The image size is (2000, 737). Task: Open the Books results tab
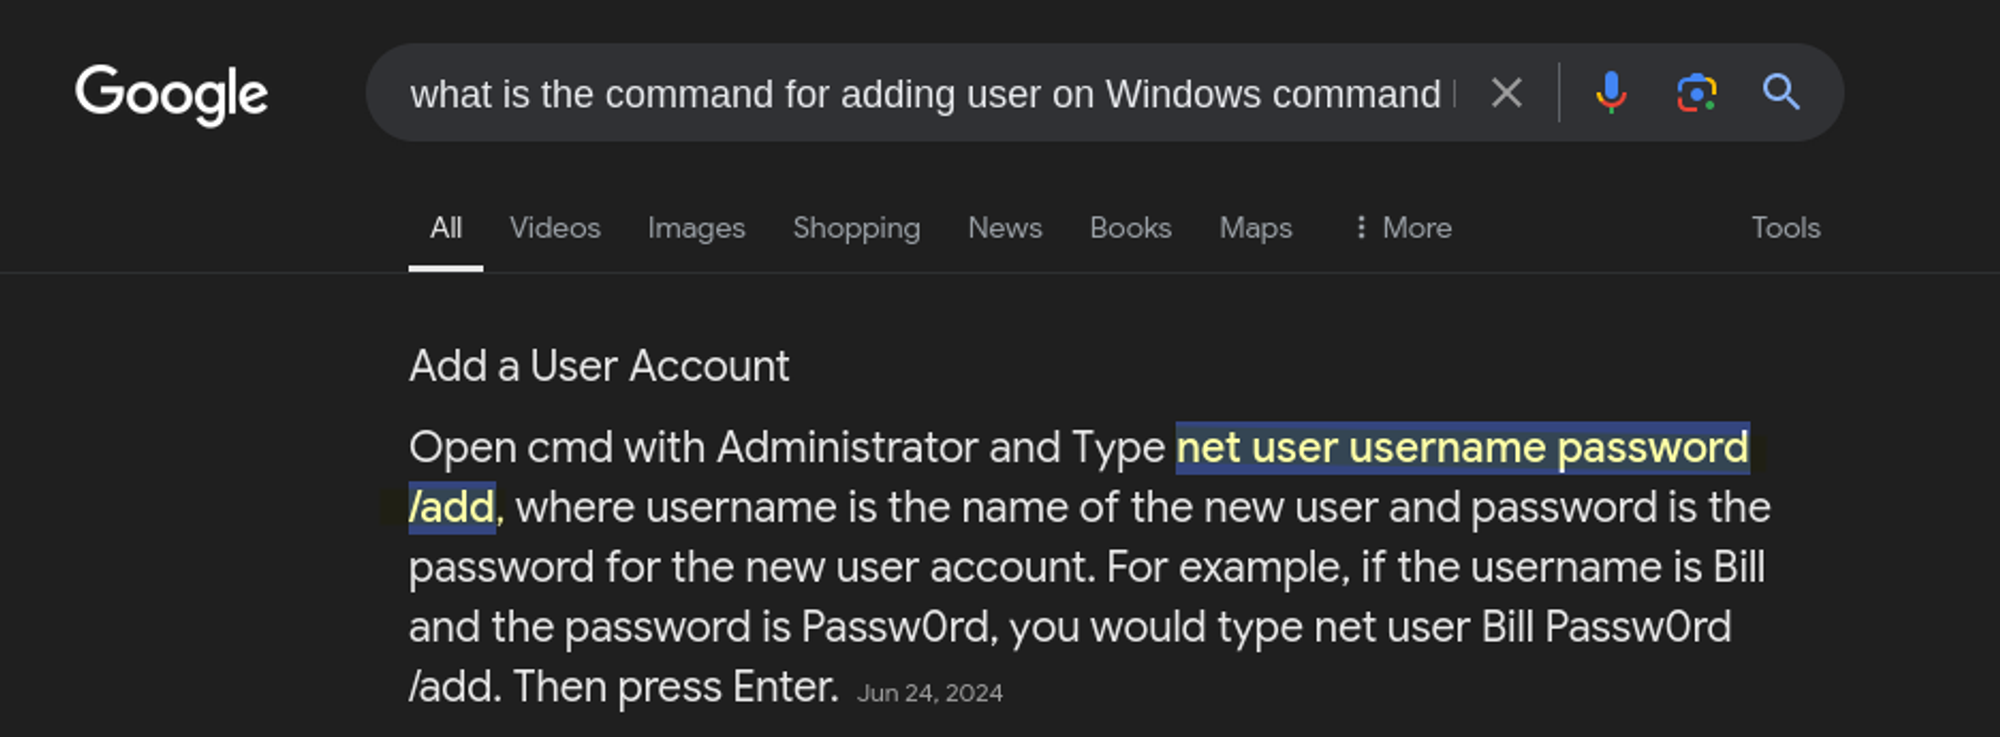point(1130,228)
